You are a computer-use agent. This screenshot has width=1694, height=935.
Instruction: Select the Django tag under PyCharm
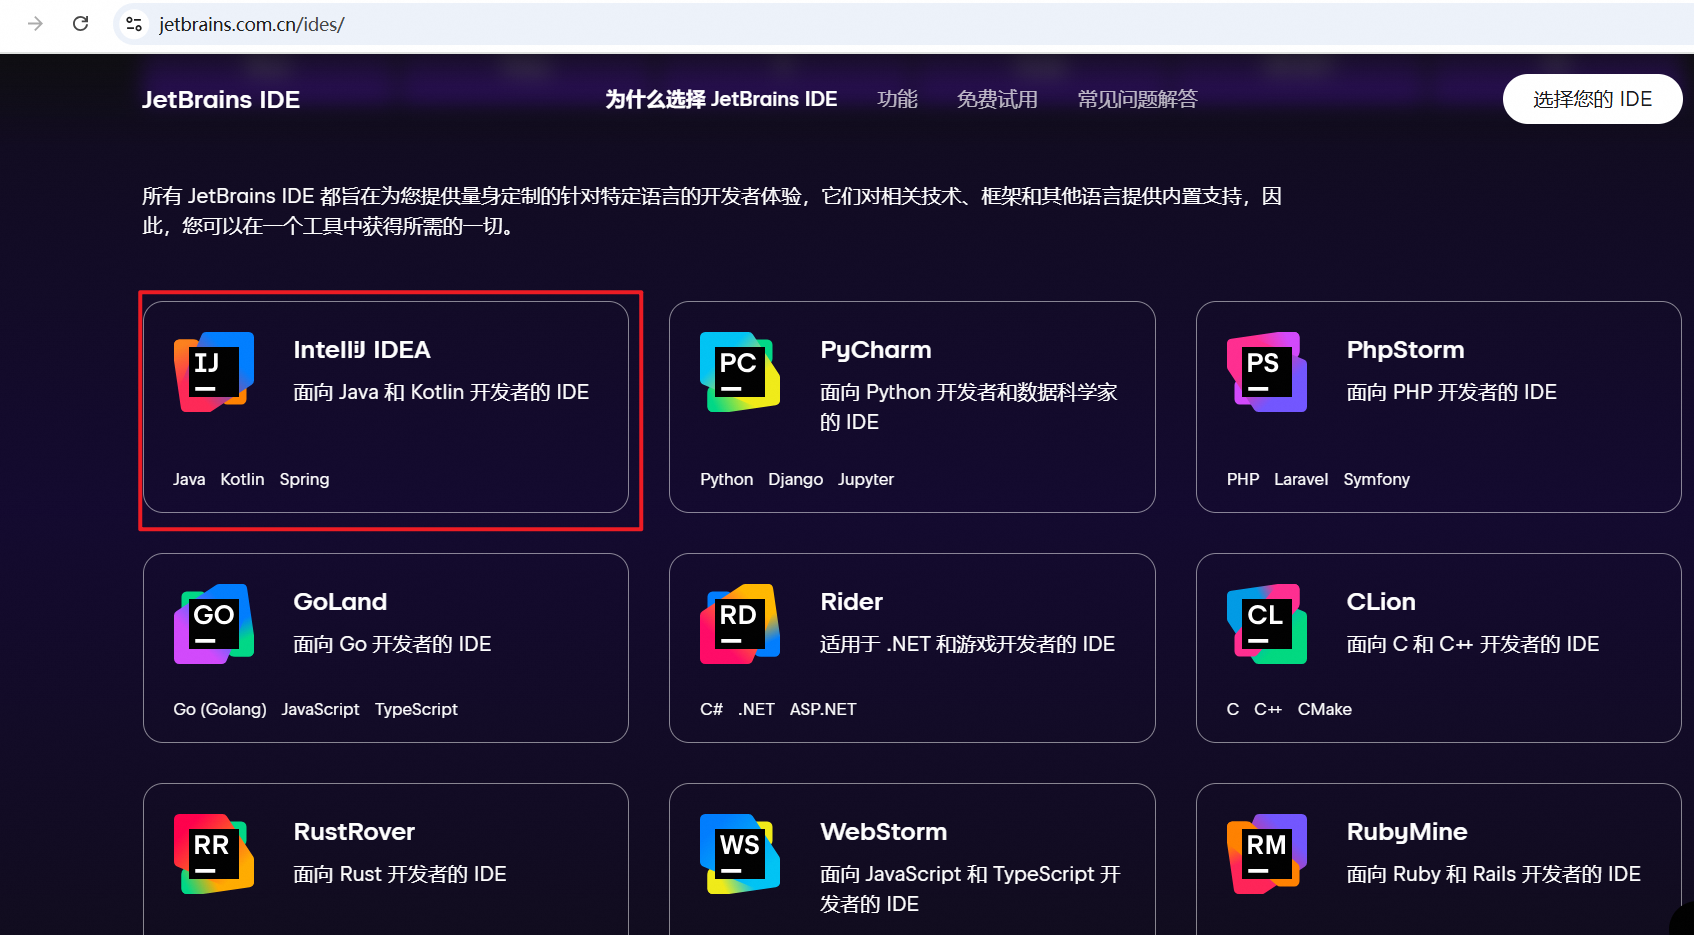[796, 479]
